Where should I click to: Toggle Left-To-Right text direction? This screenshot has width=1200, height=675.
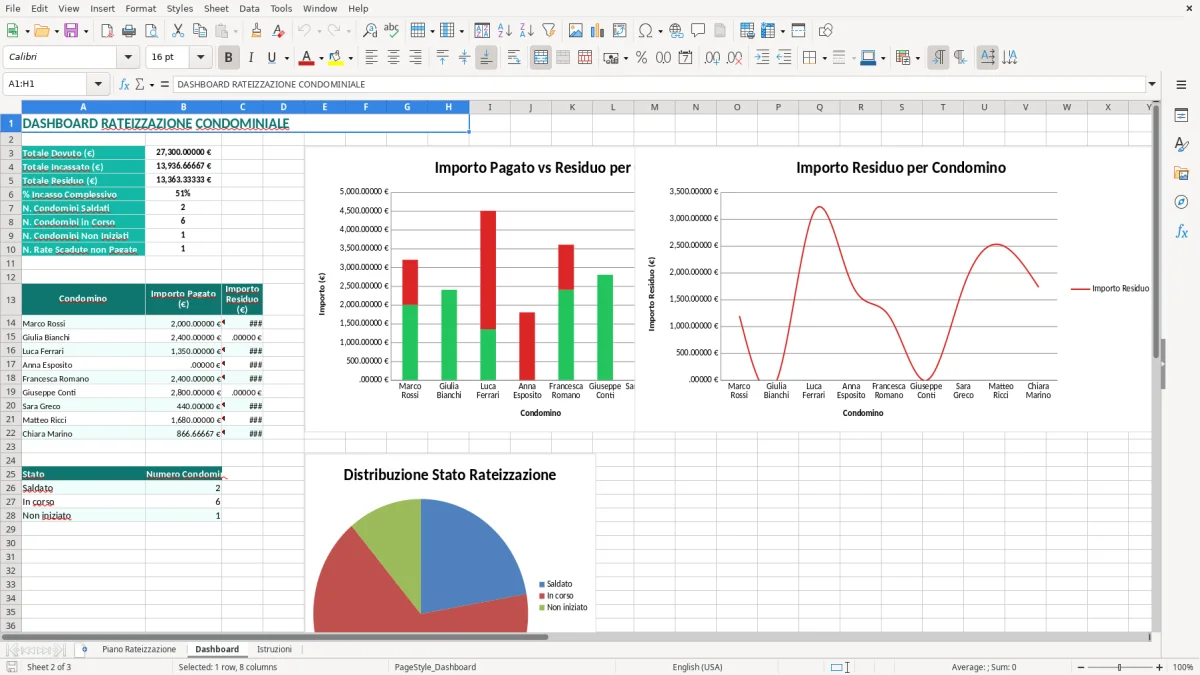coord(938,57)
